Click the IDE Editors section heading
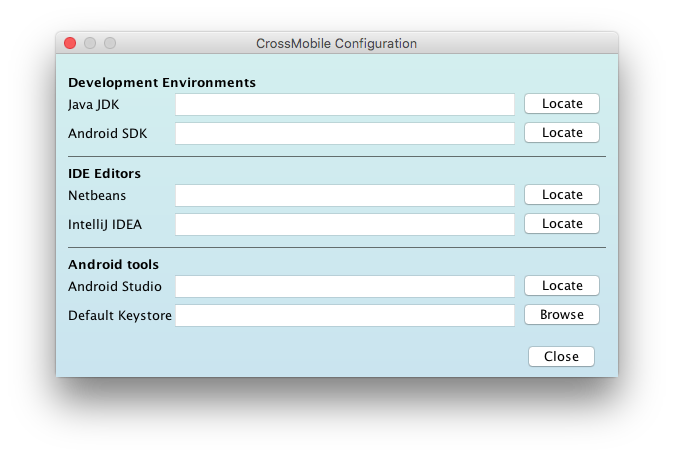 [x=104, y=173]
